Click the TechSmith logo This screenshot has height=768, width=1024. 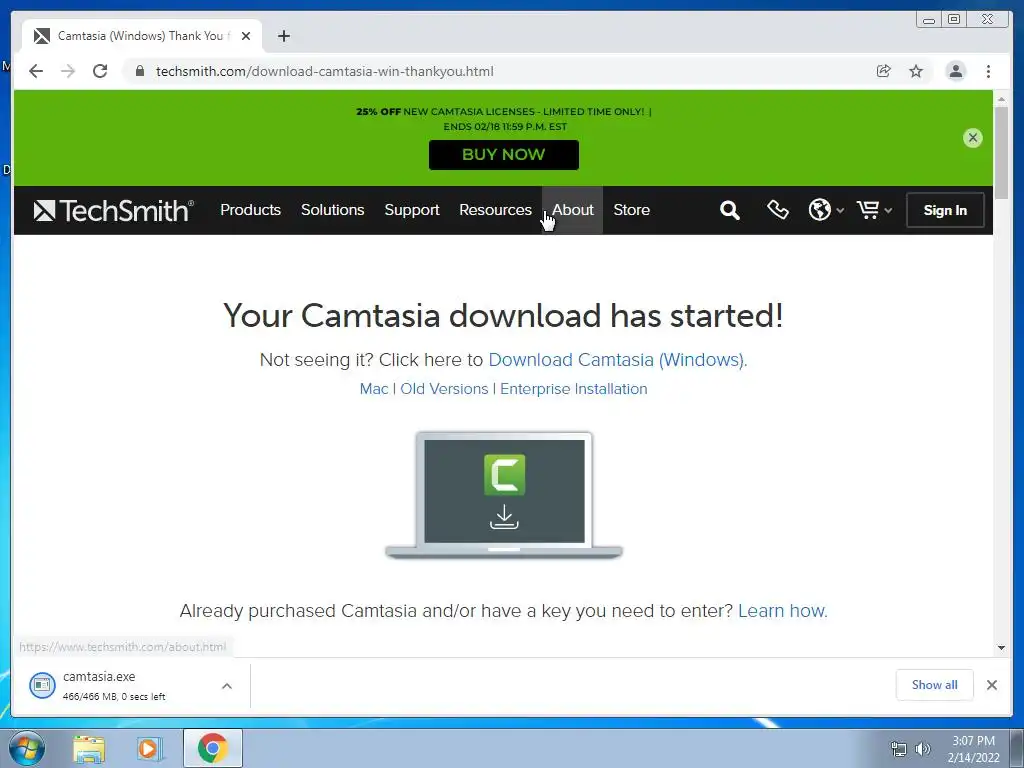click(x=114, y=210)
